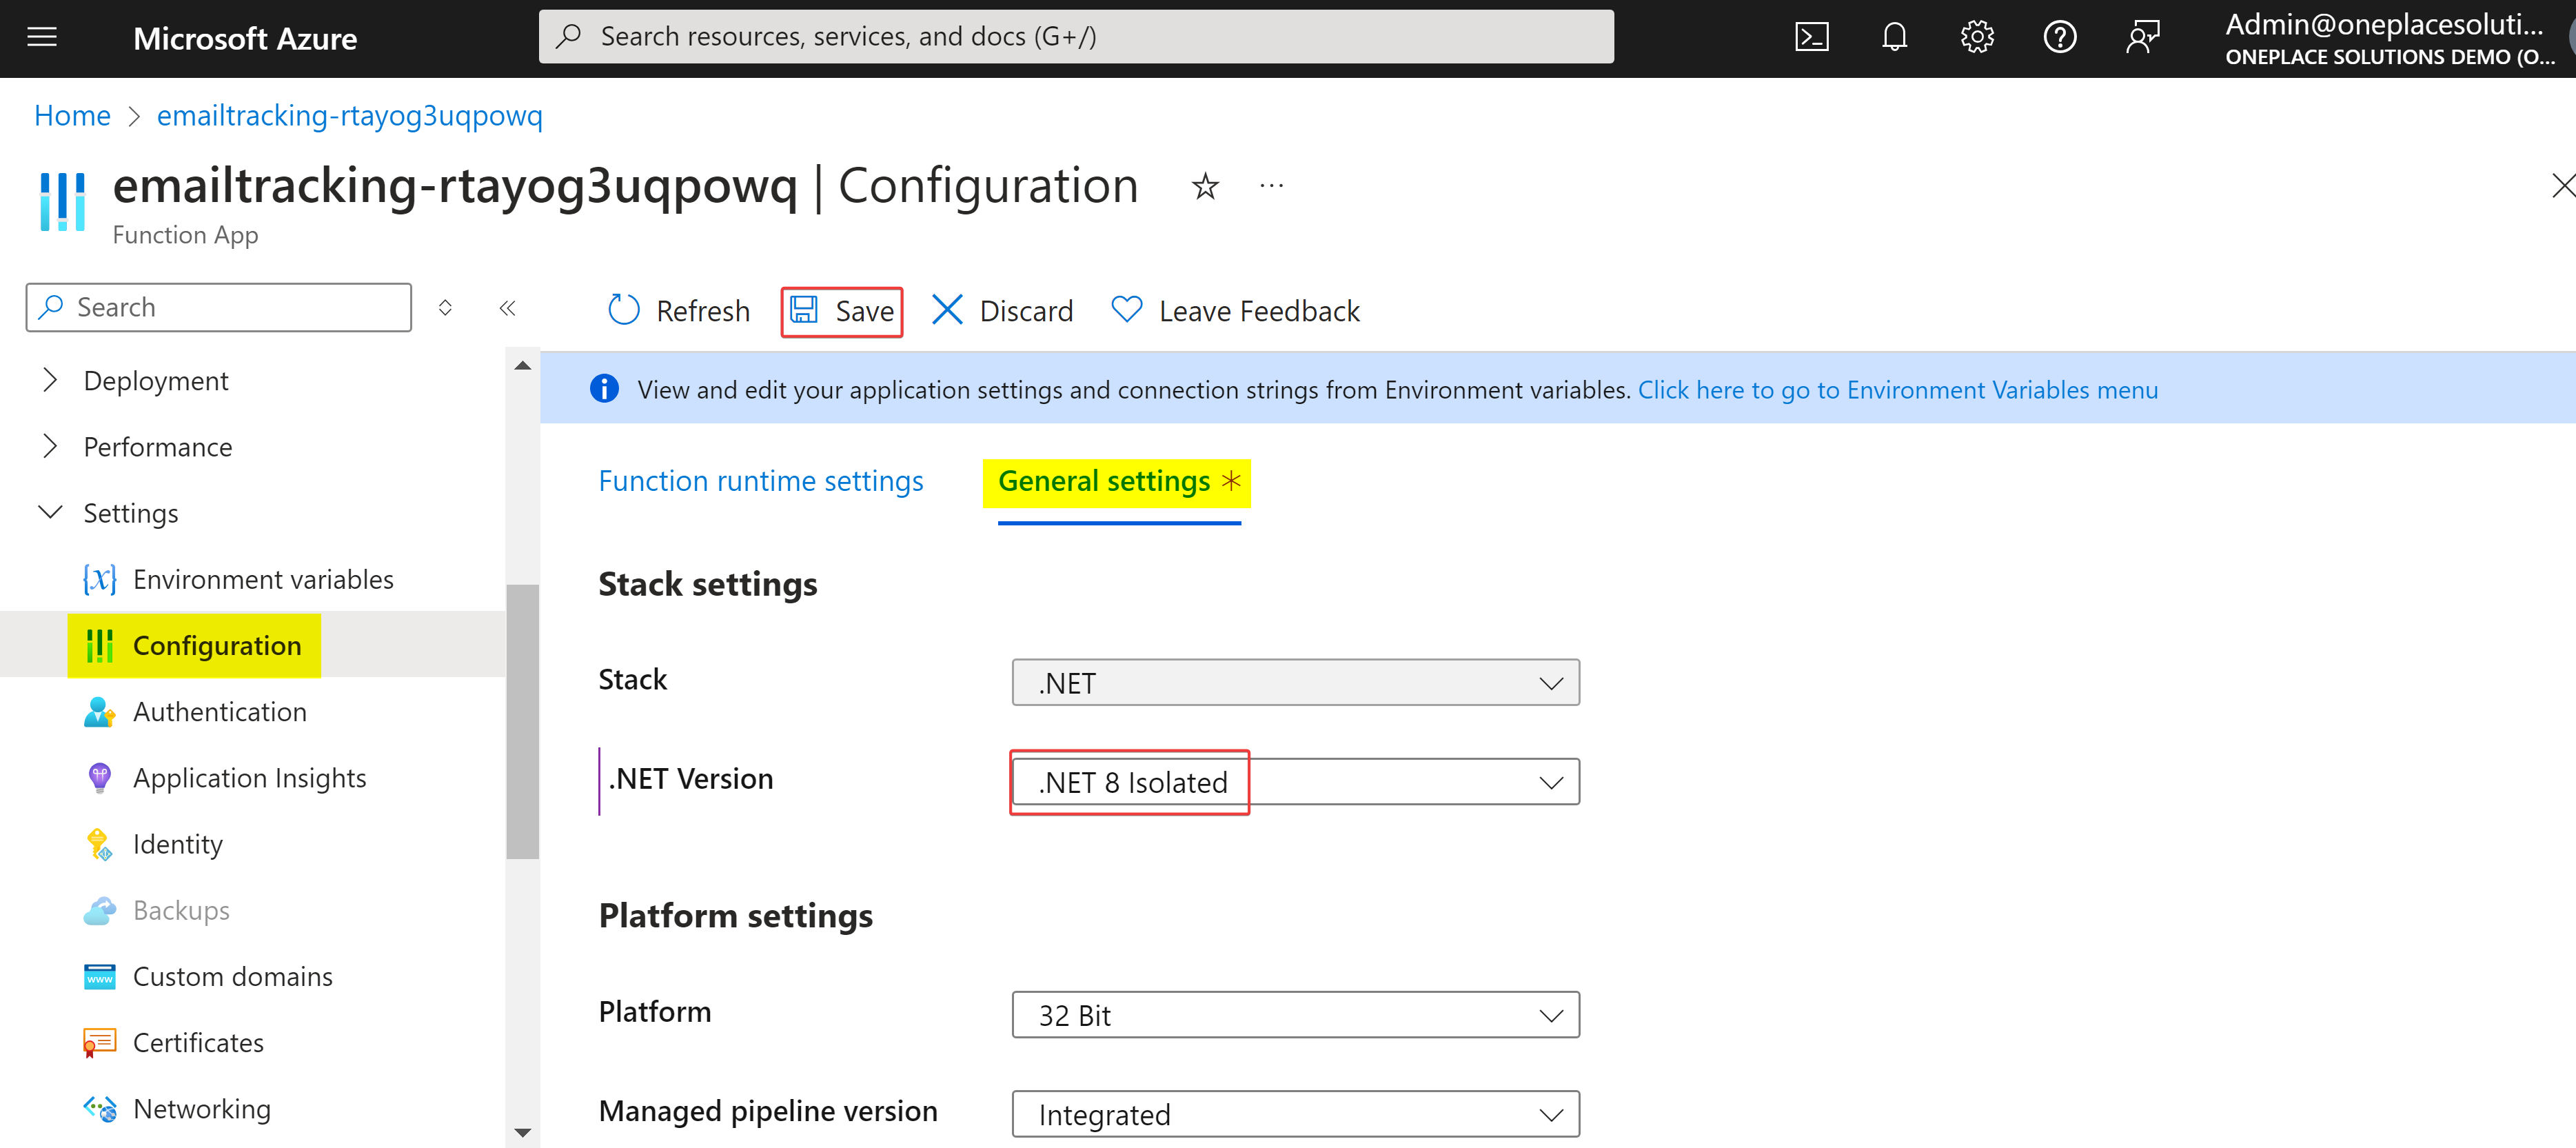Follow the Environment Variables menu link

1897,390
